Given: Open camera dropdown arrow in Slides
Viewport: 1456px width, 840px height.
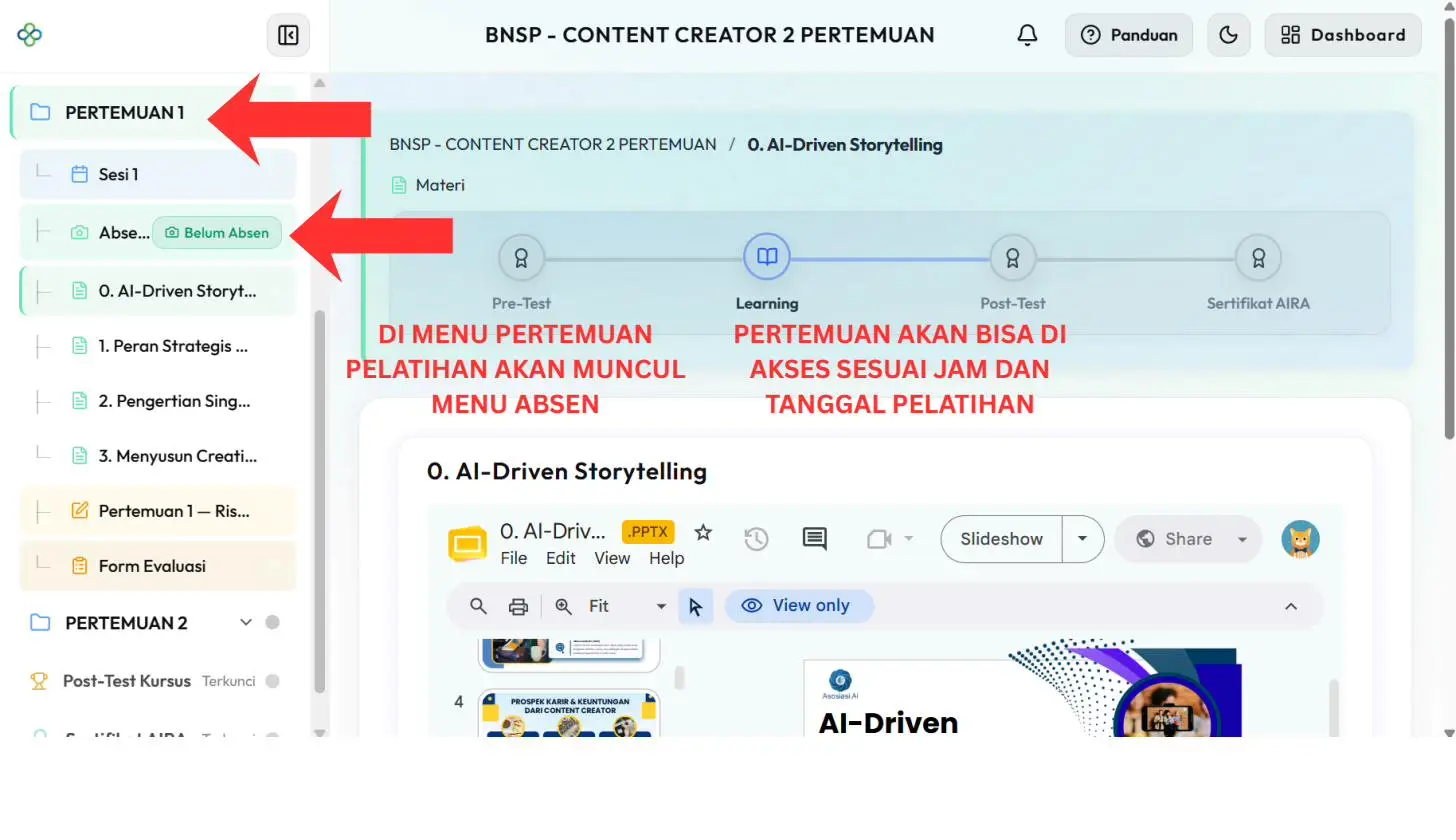Looking at the screenshot, I should pyautogui.click(x=909, y=539).
